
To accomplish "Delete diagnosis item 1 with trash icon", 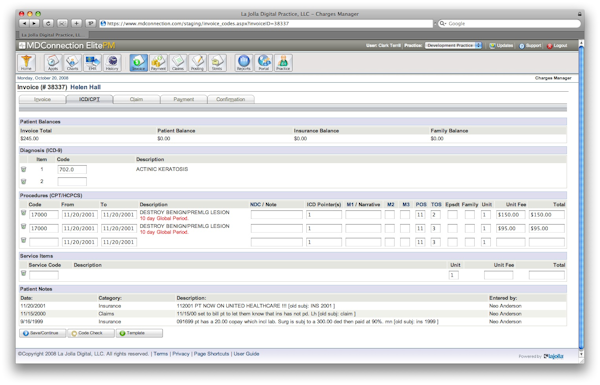I will click(23, 169).
